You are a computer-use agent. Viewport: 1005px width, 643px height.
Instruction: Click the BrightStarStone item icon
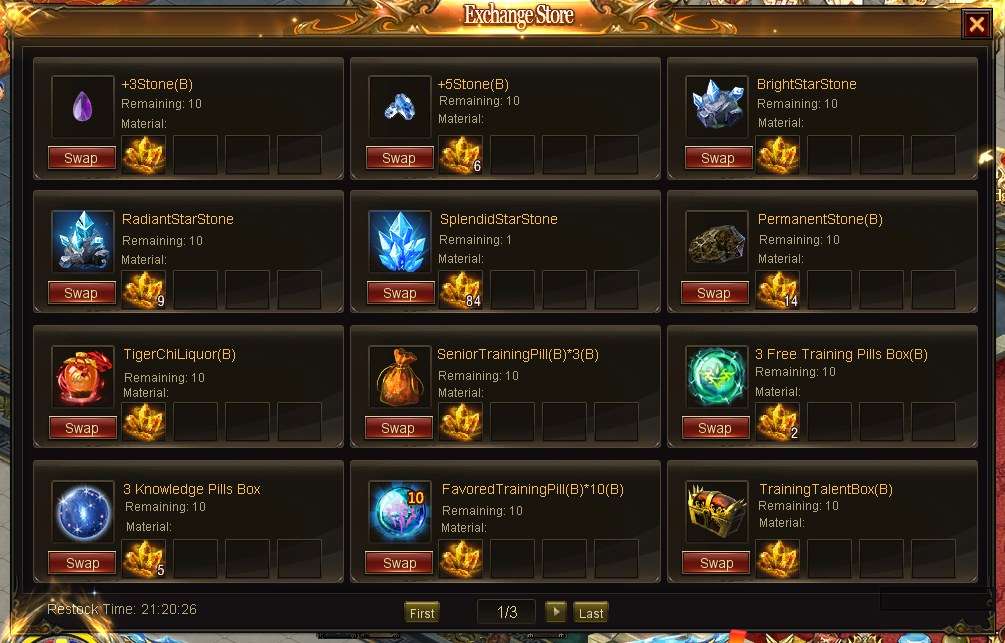pyautogui.click(x=717, y=106)
